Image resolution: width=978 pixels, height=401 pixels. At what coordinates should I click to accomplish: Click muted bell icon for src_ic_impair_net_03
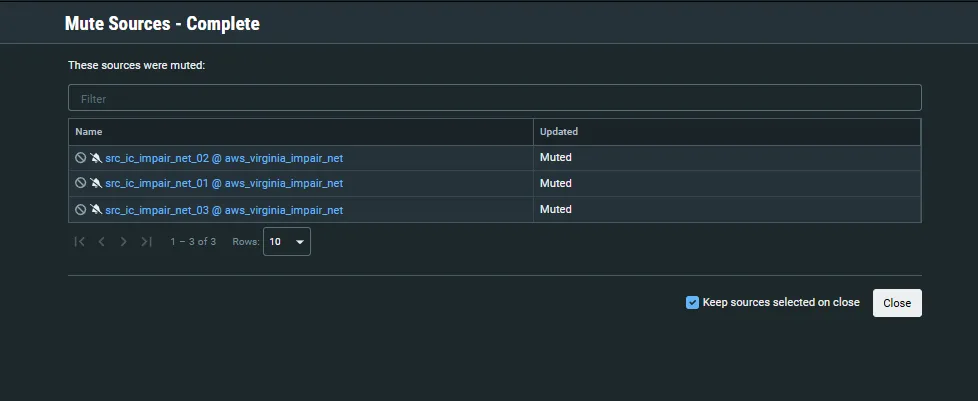pyautogui.click(x=95, y=210)
